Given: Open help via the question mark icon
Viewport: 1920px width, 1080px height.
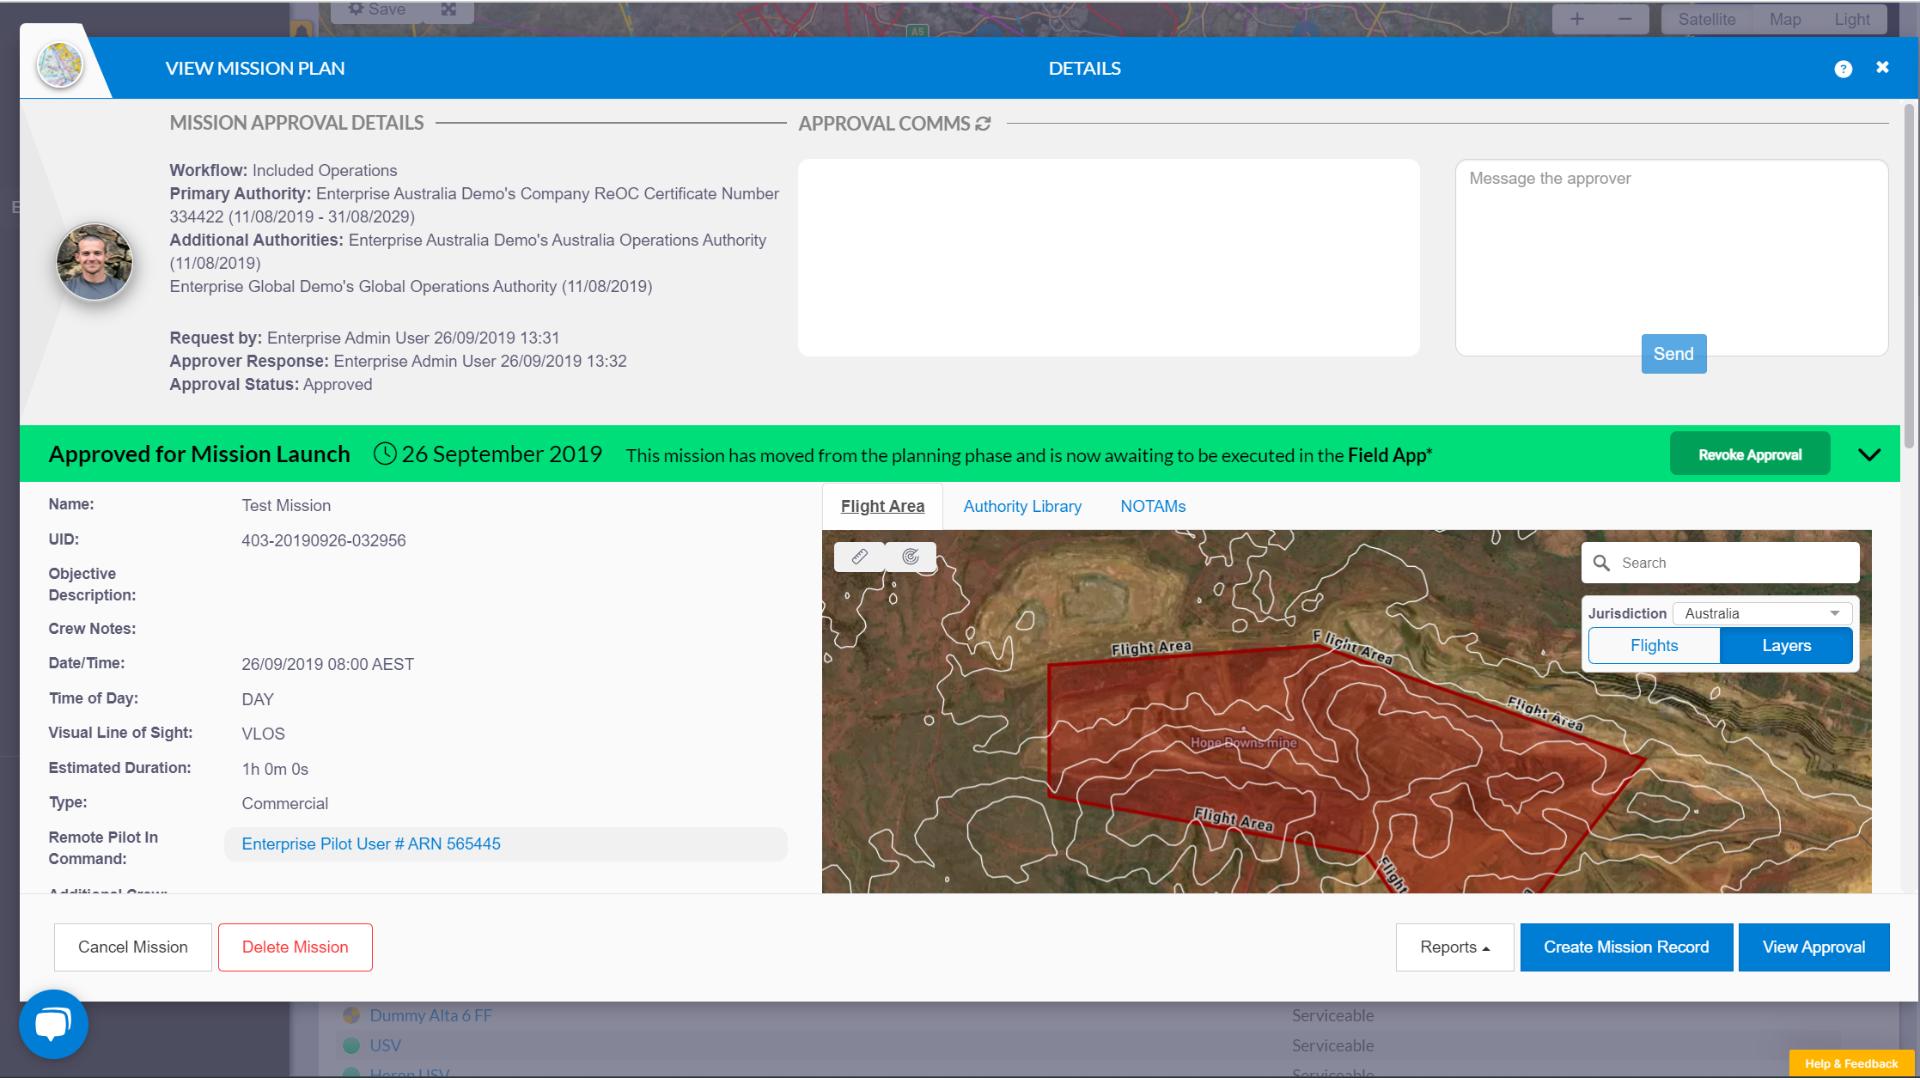Looking at the screenshot, I should pos(1844,68).
